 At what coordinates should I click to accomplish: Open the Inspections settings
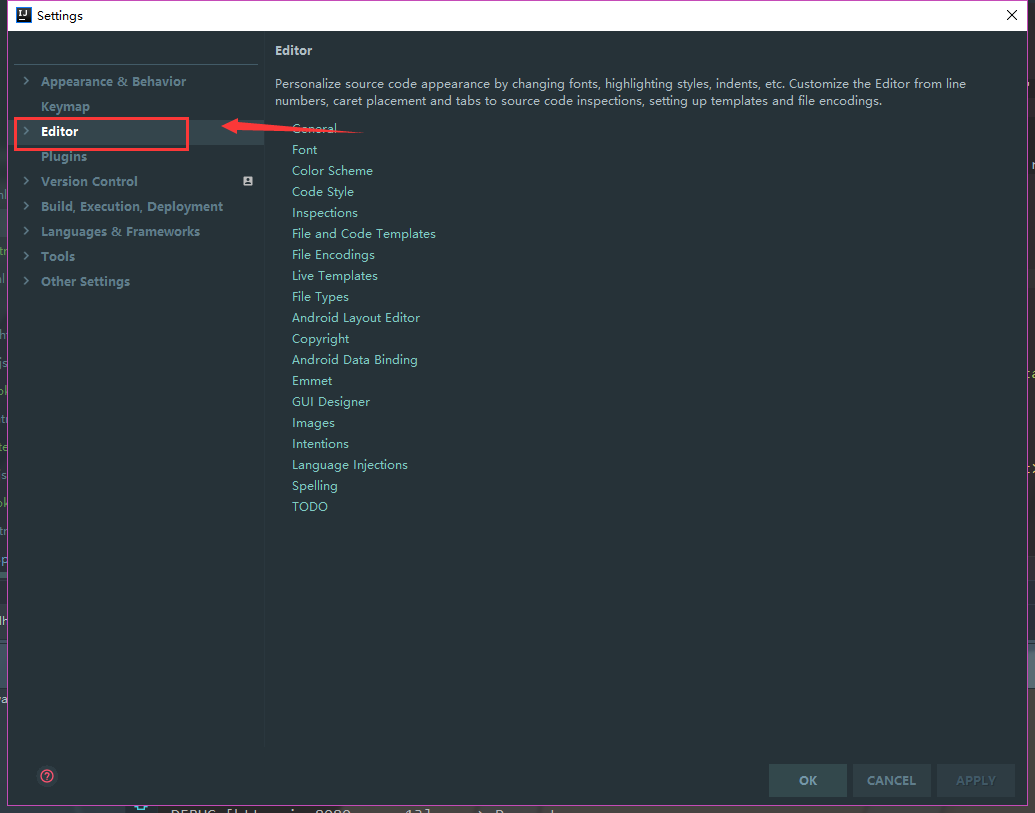[x=324, y=212]
